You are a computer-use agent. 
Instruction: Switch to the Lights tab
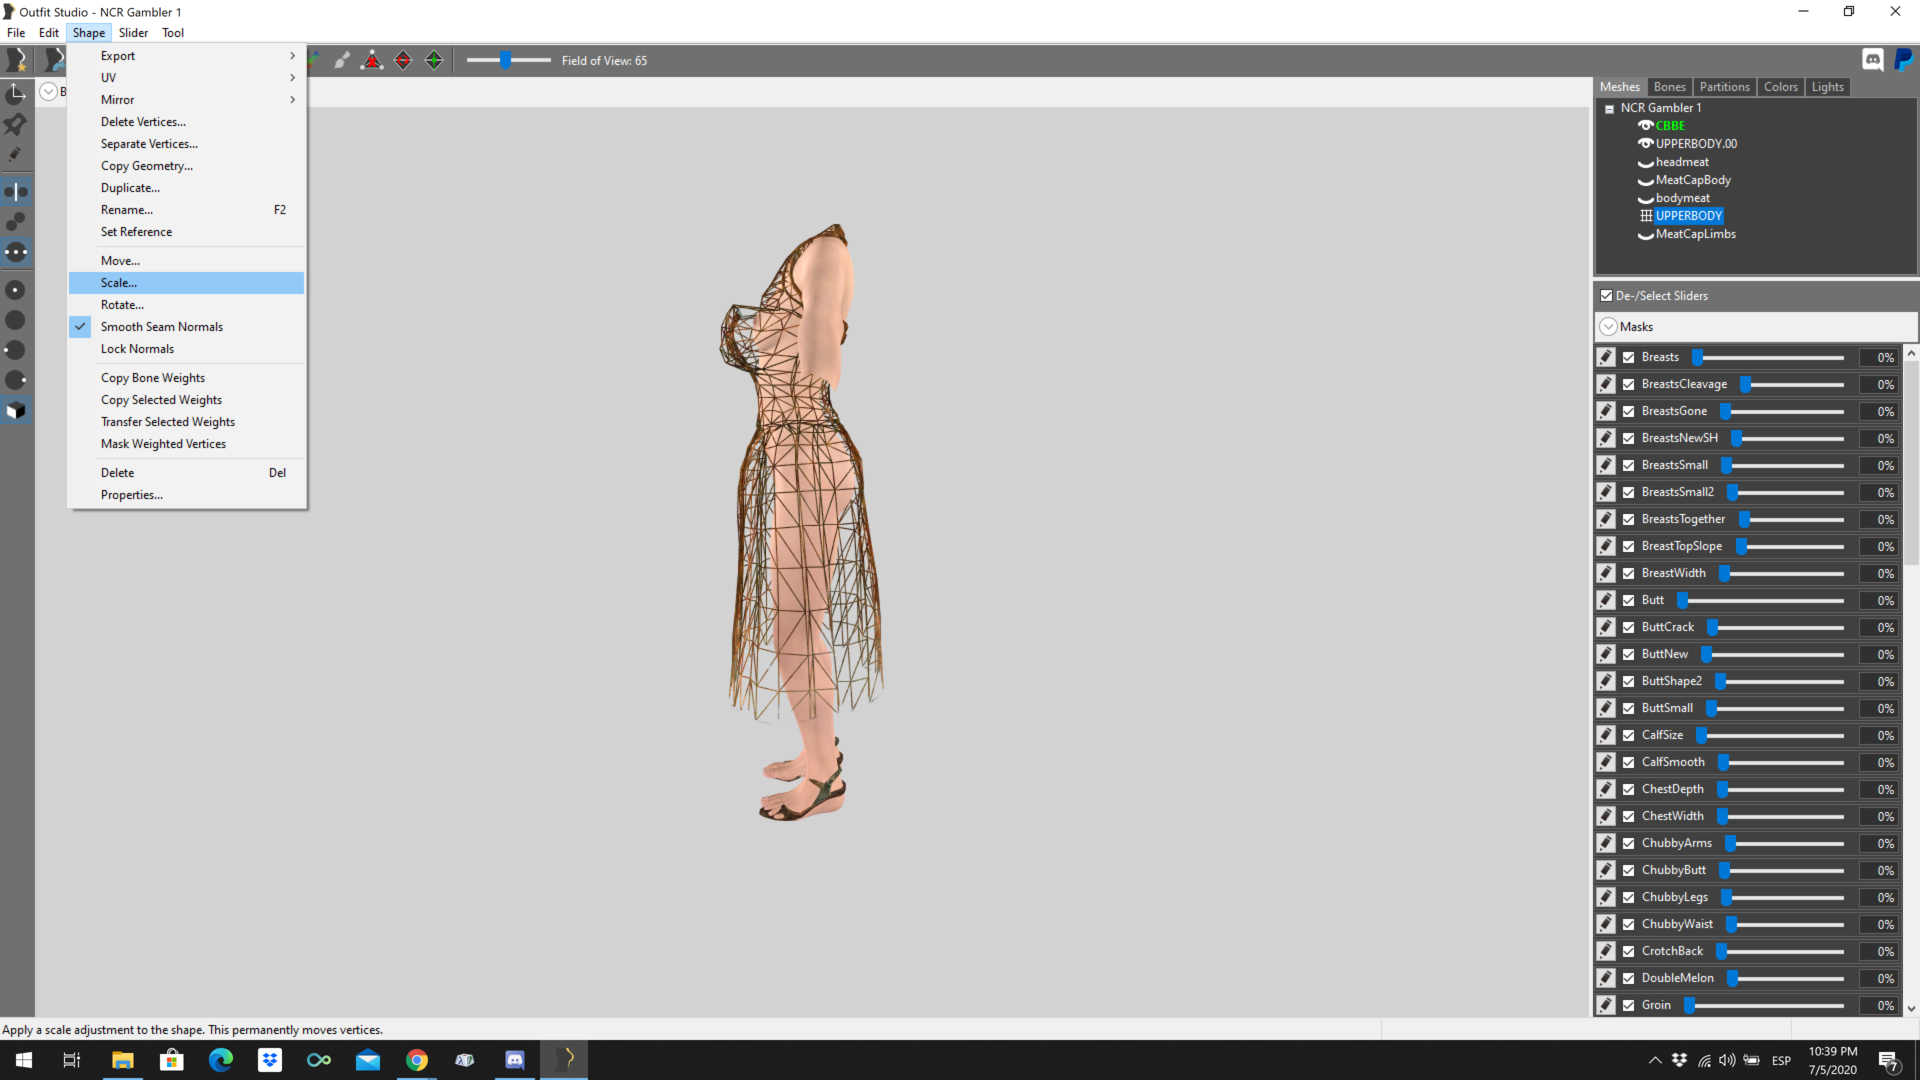[x=1827, y=87]
